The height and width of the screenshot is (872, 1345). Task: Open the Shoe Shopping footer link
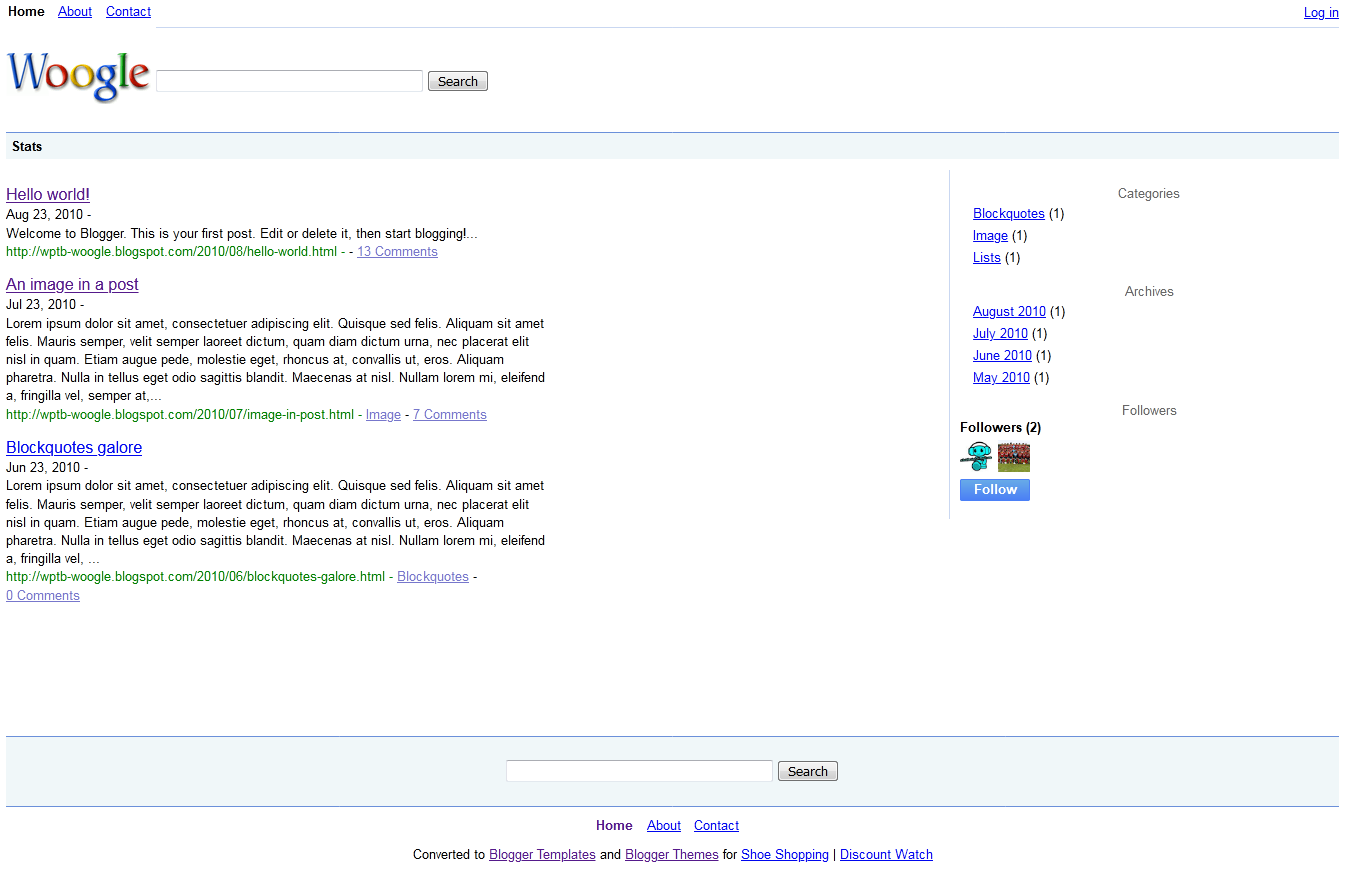coord(785,855)
